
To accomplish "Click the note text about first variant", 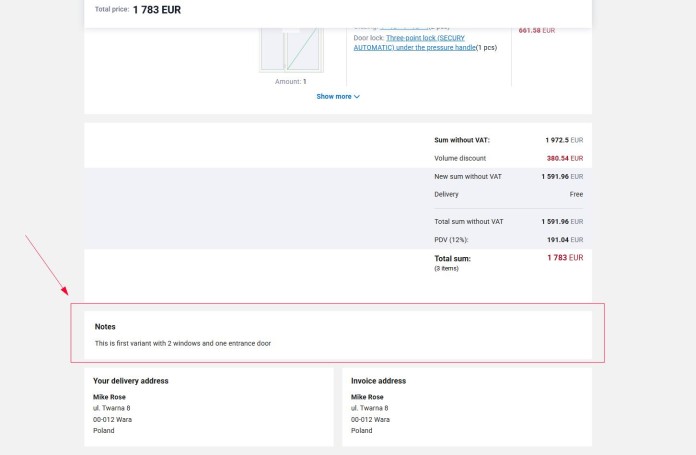I will pos(182,343).
